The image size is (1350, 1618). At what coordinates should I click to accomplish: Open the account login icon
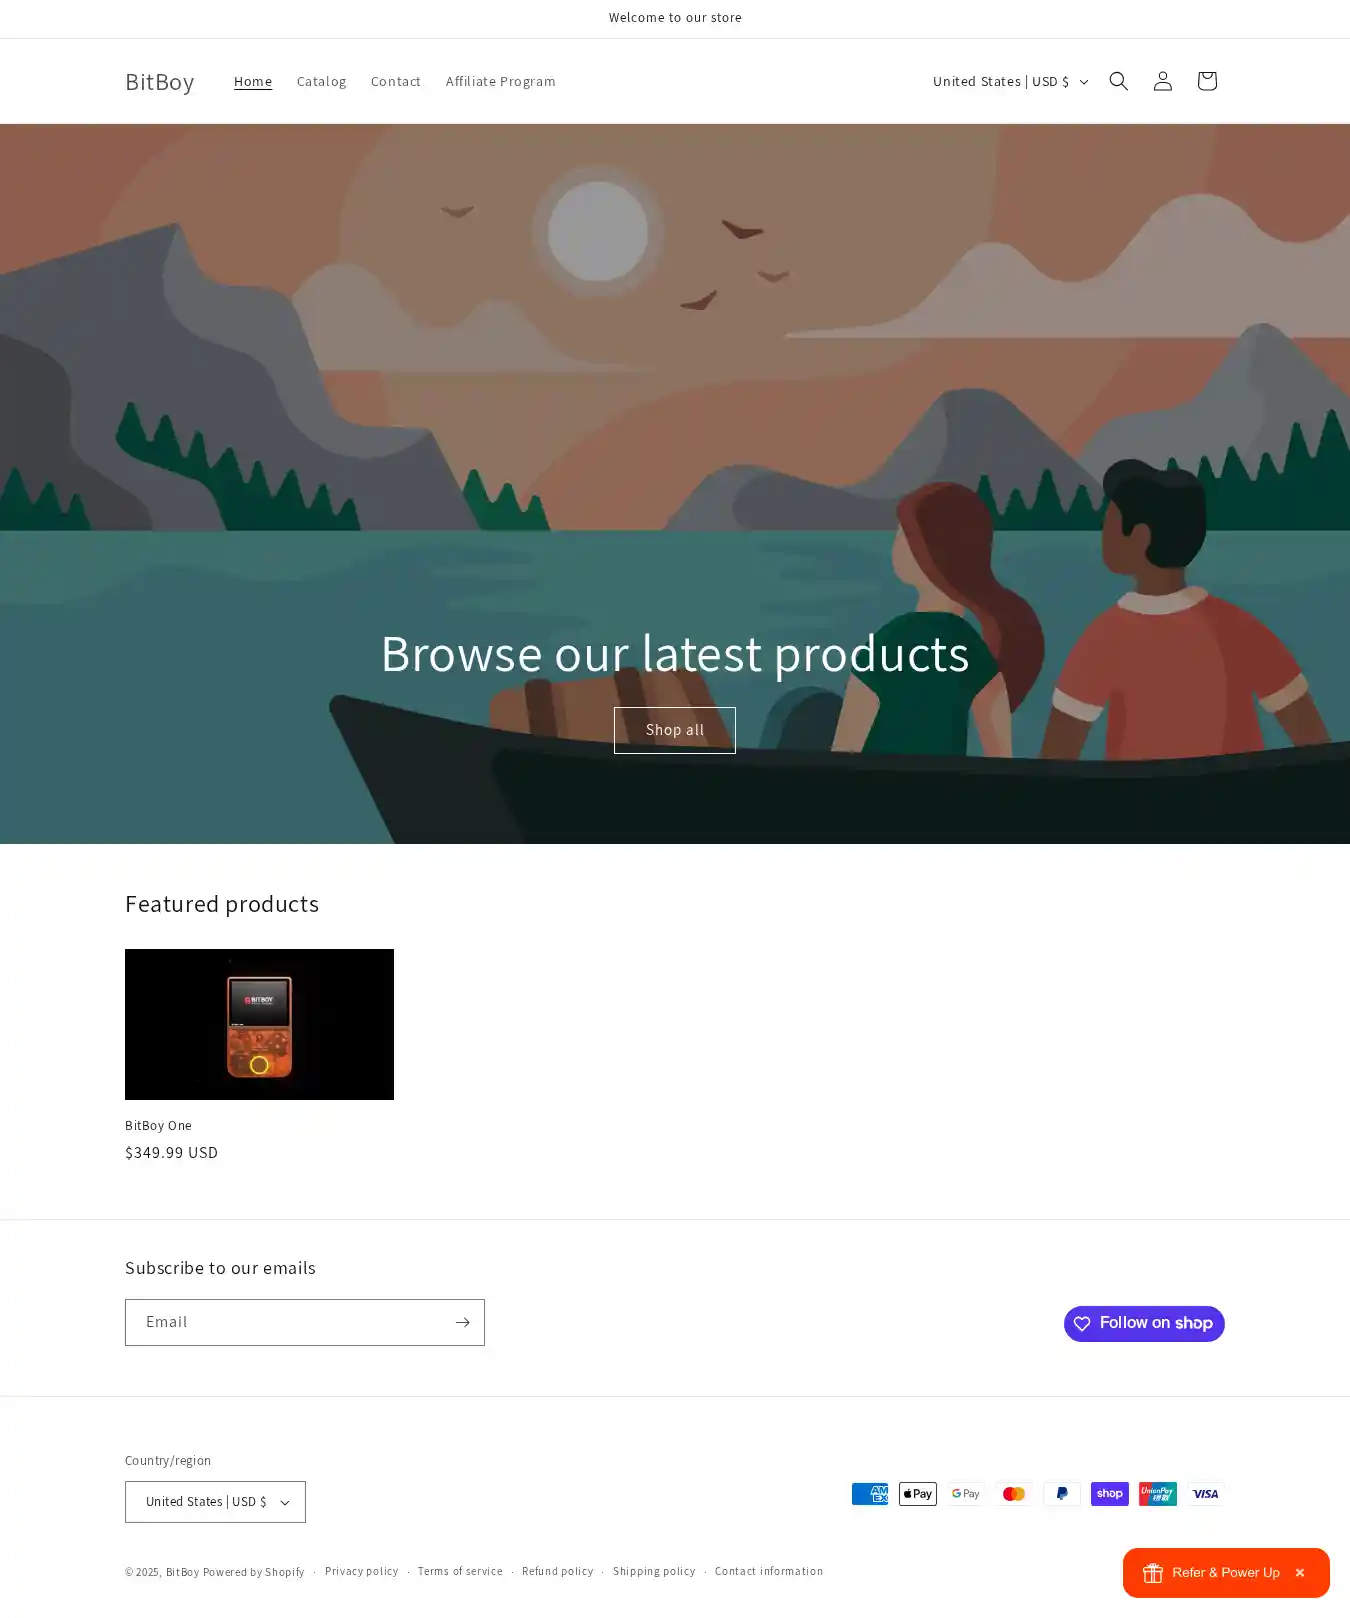1162,81
